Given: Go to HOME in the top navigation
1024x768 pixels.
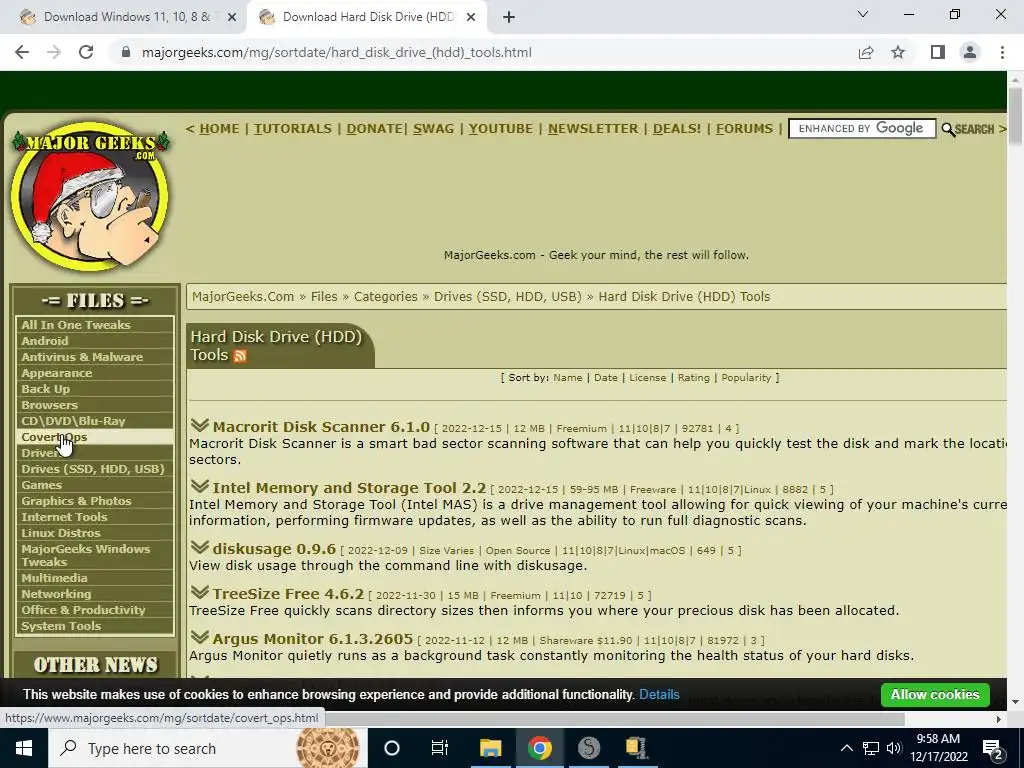Looking at the screenshot, I should click(x=219, y=129).
